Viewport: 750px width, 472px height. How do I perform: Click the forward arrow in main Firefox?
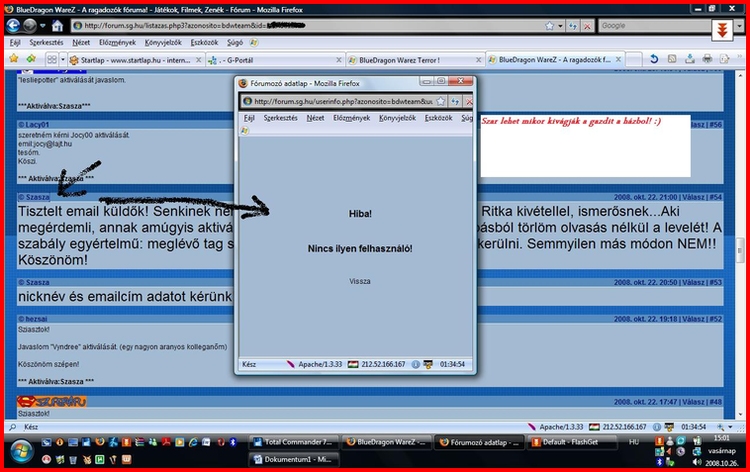pos(32,25)
